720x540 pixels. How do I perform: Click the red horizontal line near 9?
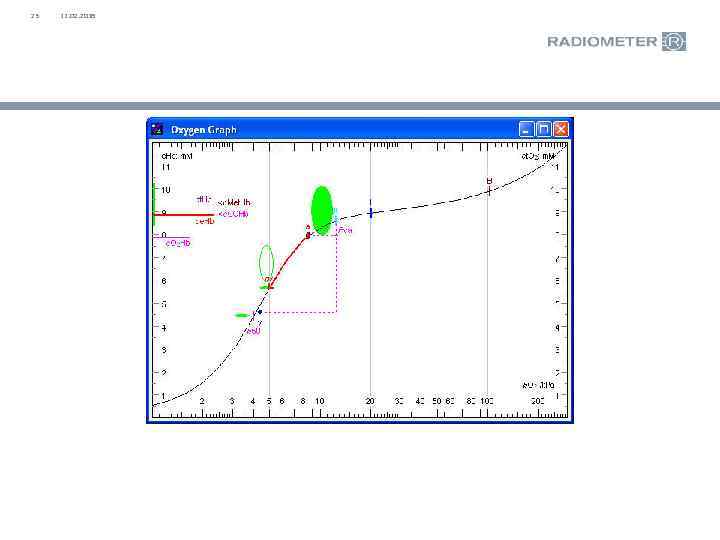183,214
